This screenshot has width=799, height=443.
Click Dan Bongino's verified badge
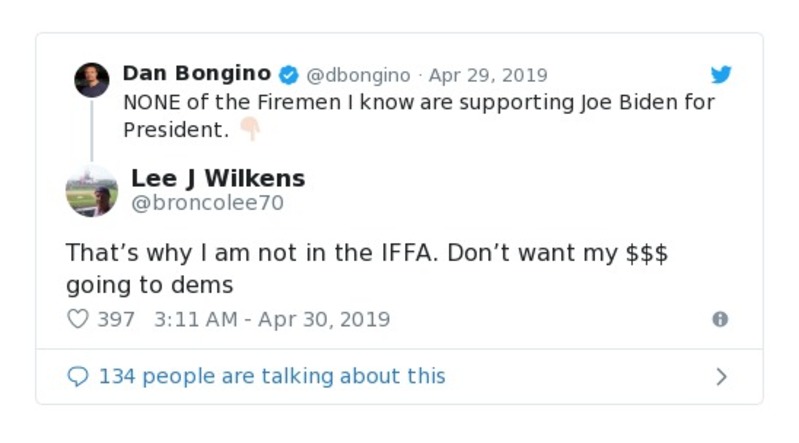pos(288,75)
